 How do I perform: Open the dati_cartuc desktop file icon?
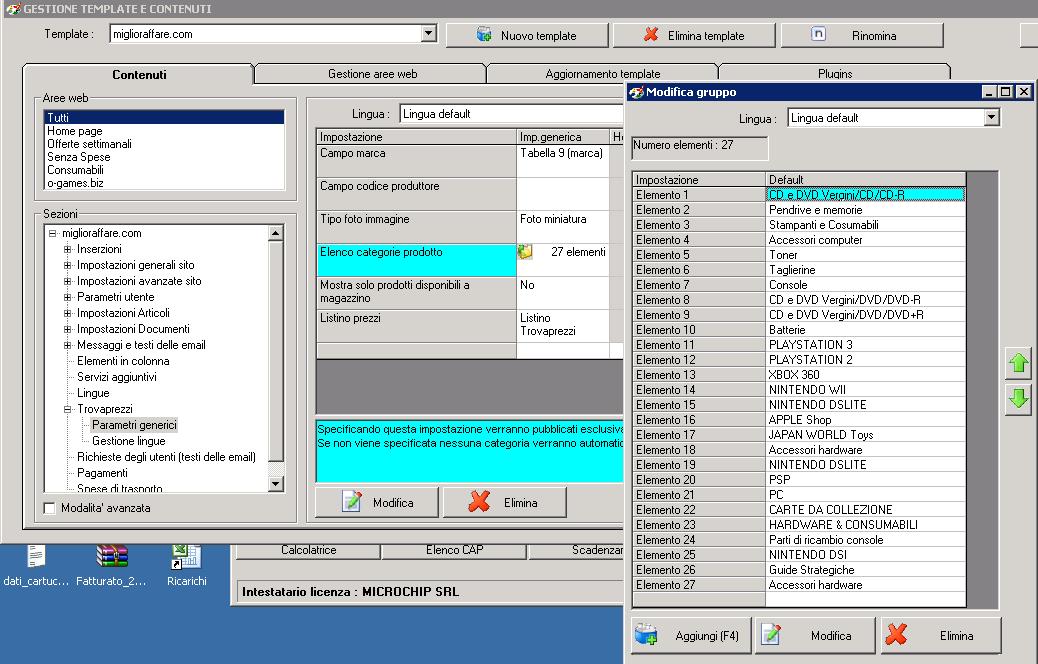[x=36, y=556]
